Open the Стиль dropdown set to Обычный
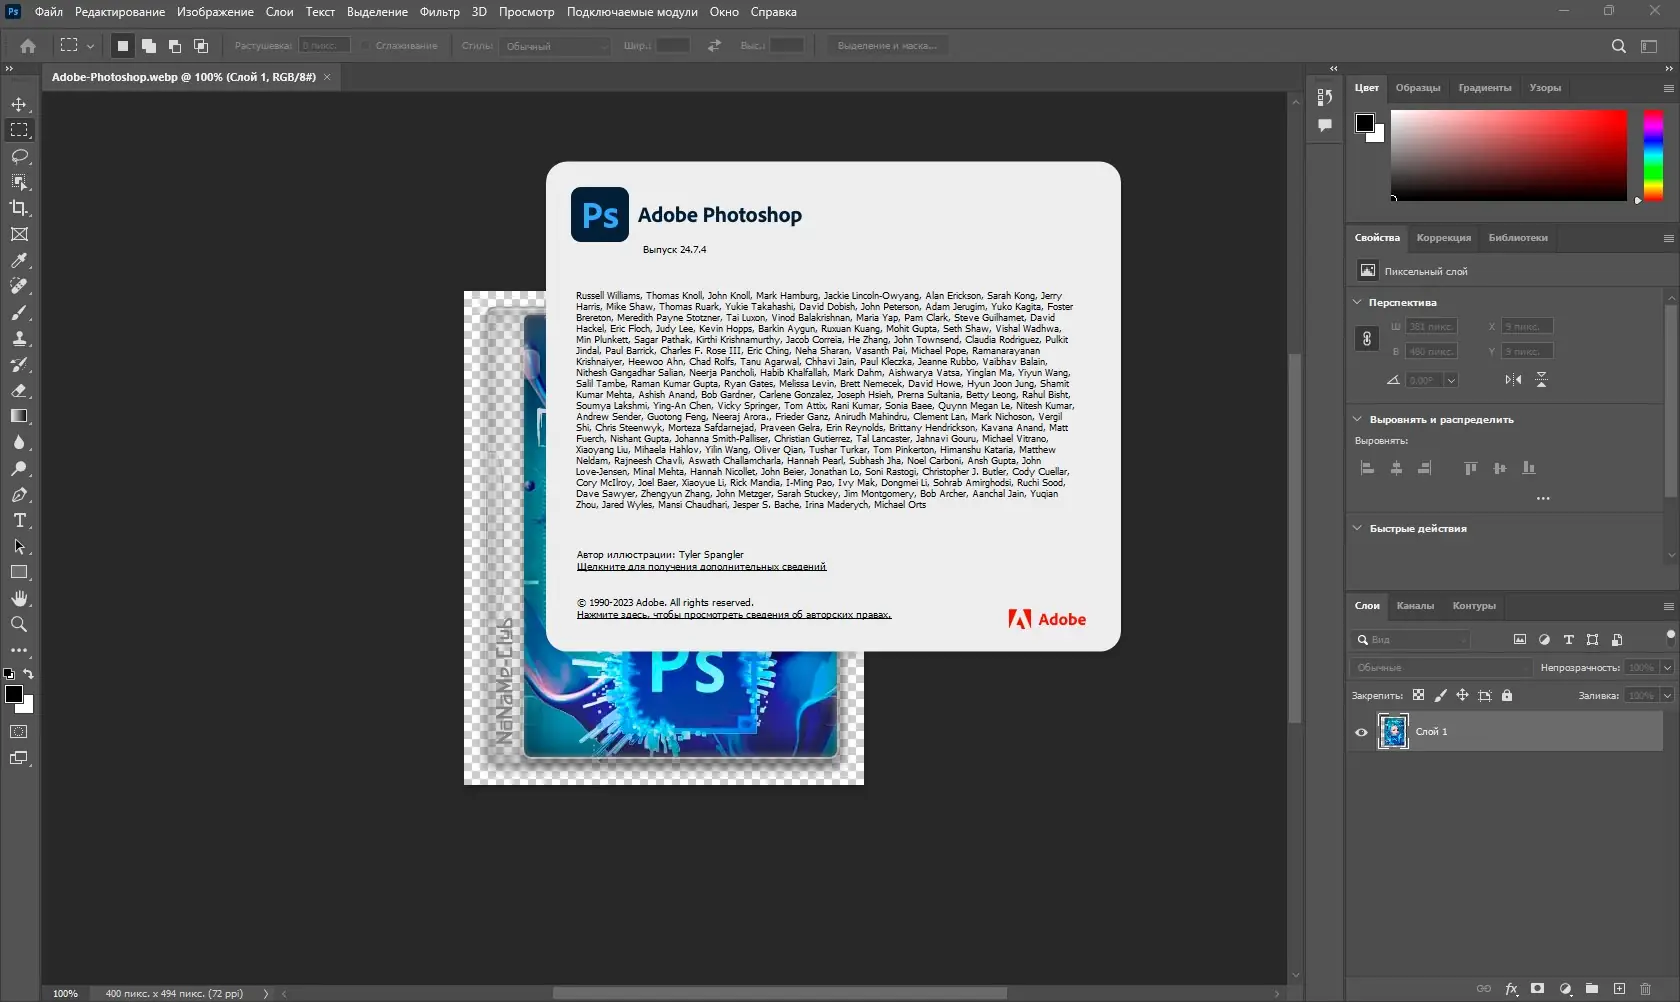Viewport: 1680px width, 1002px height. [x=555, y=46]
